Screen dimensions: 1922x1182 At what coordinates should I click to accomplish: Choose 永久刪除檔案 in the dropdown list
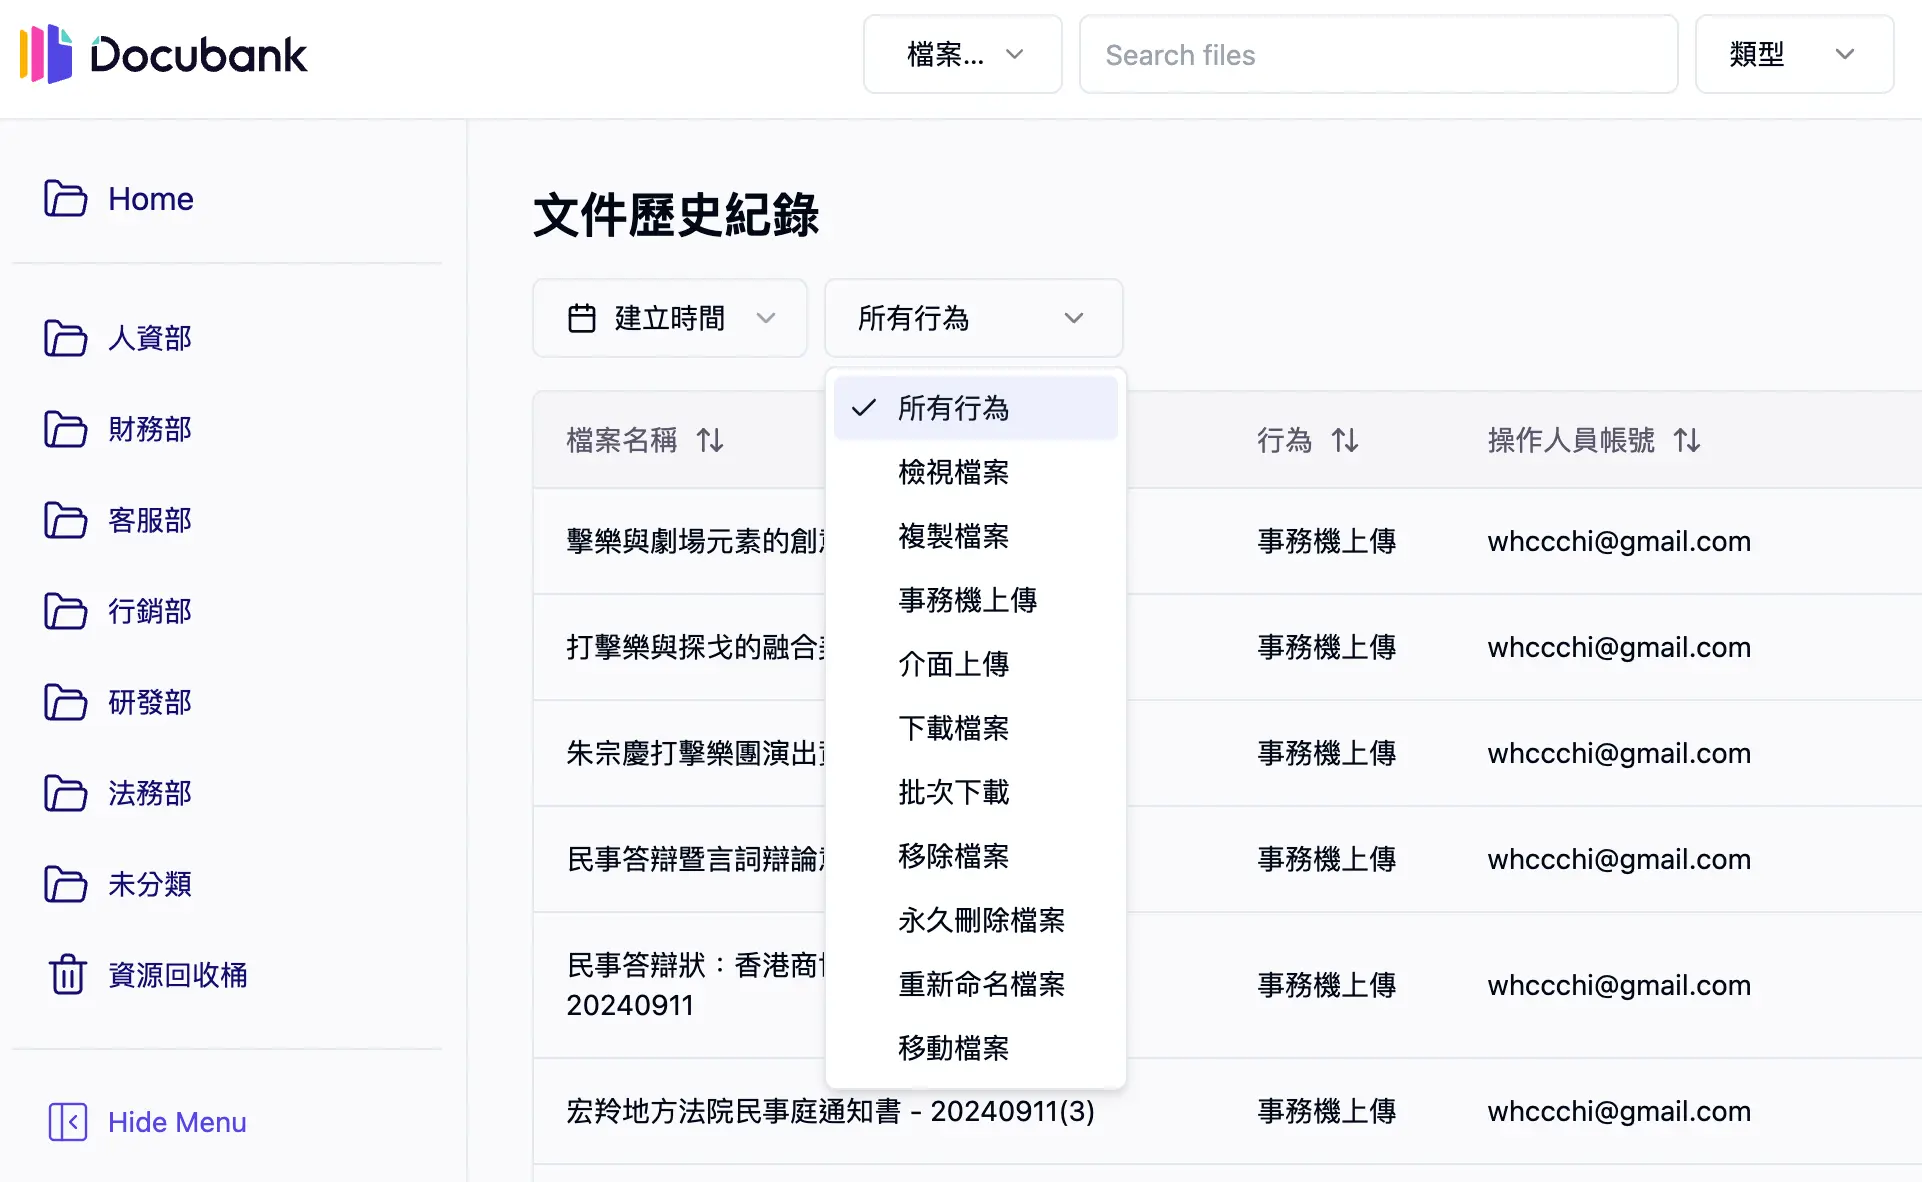[x=981, y=920]
